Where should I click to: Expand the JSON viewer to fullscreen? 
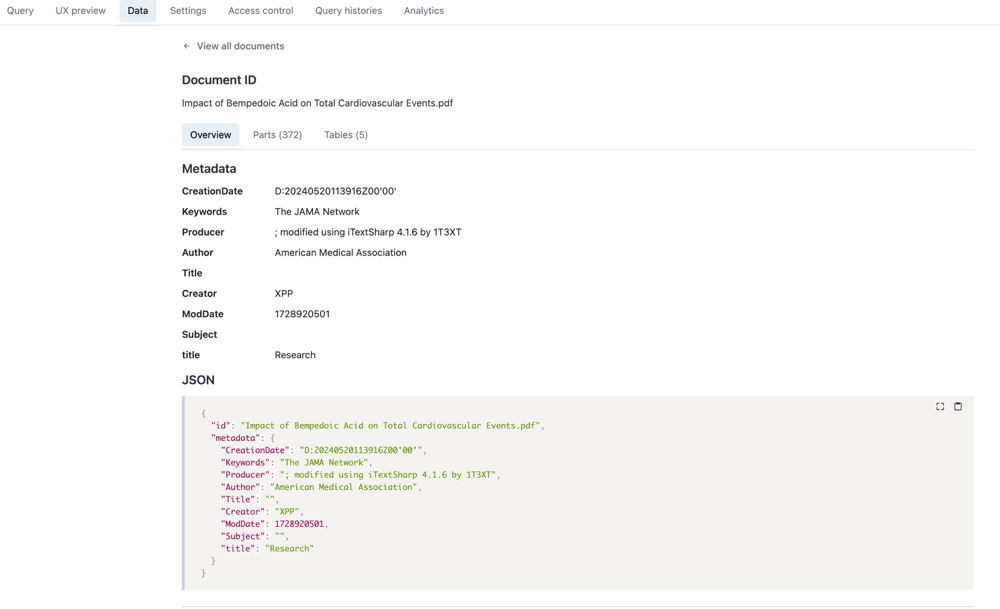[939, 406]
